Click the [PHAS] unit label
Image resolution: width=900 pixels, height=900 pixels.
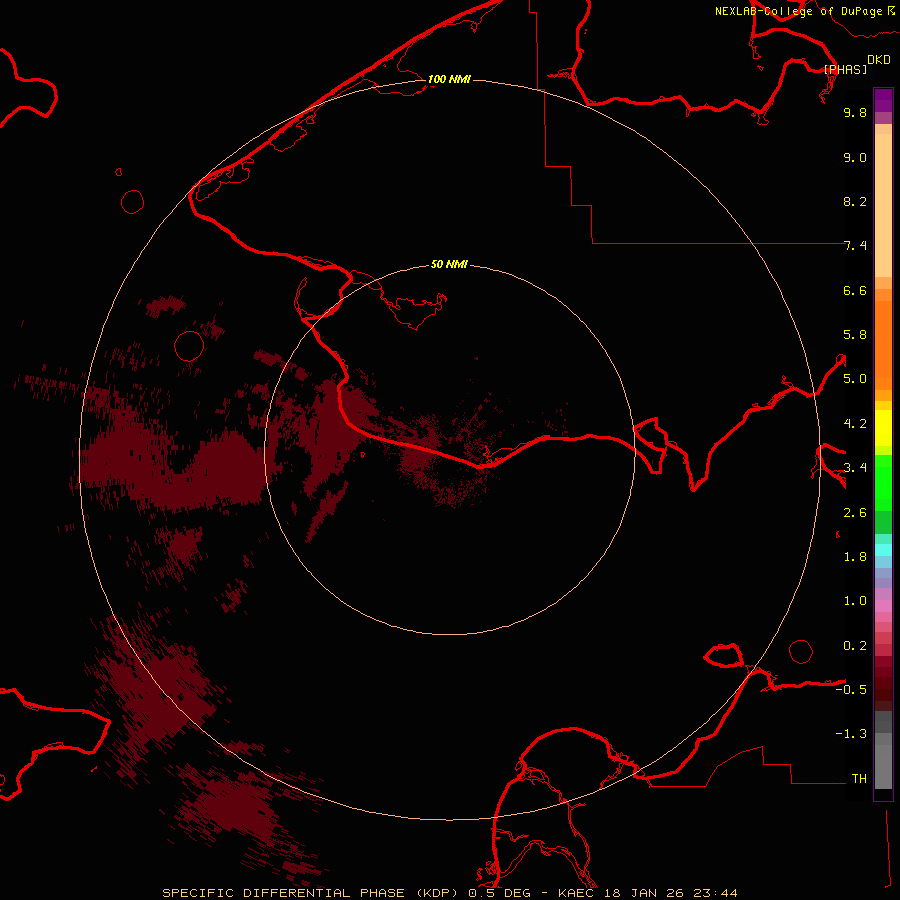click(845, 69)
